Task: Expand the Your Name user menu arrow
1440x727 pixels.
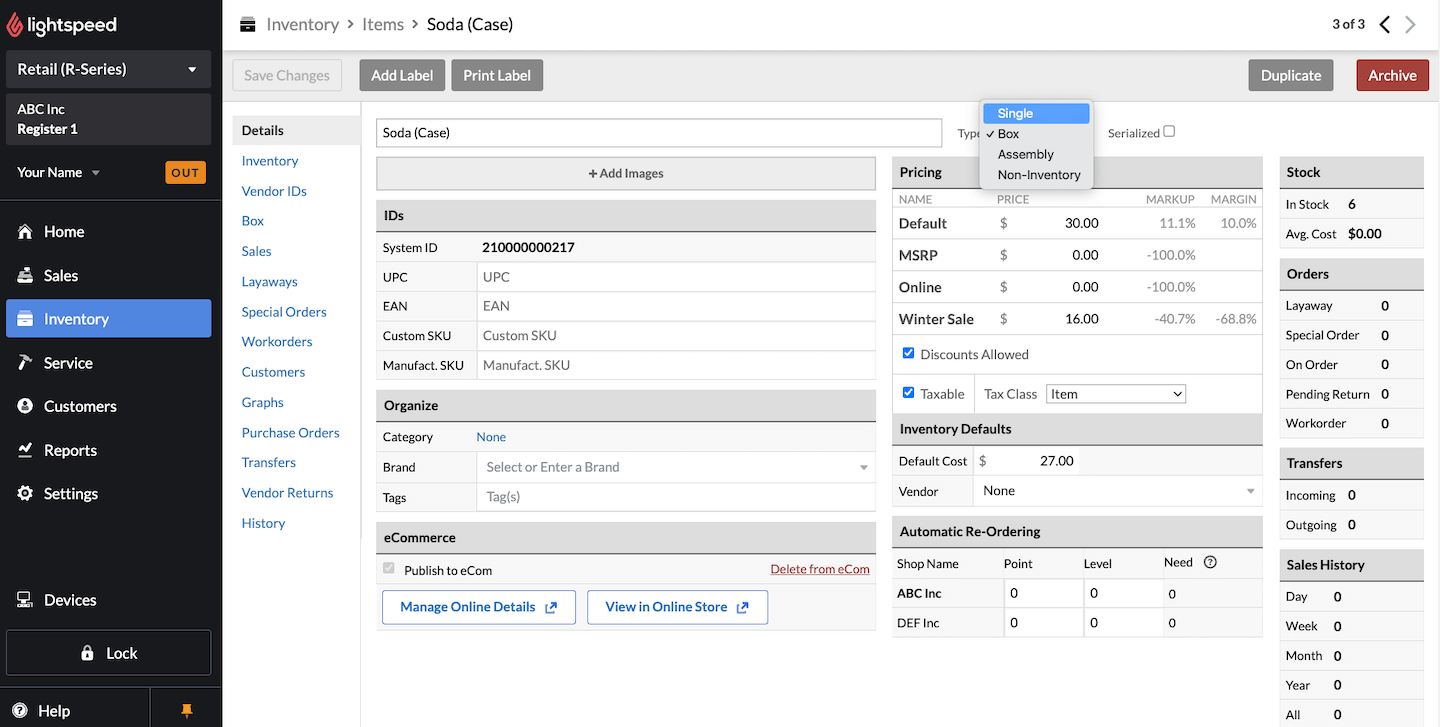Action: click(96, 173)
